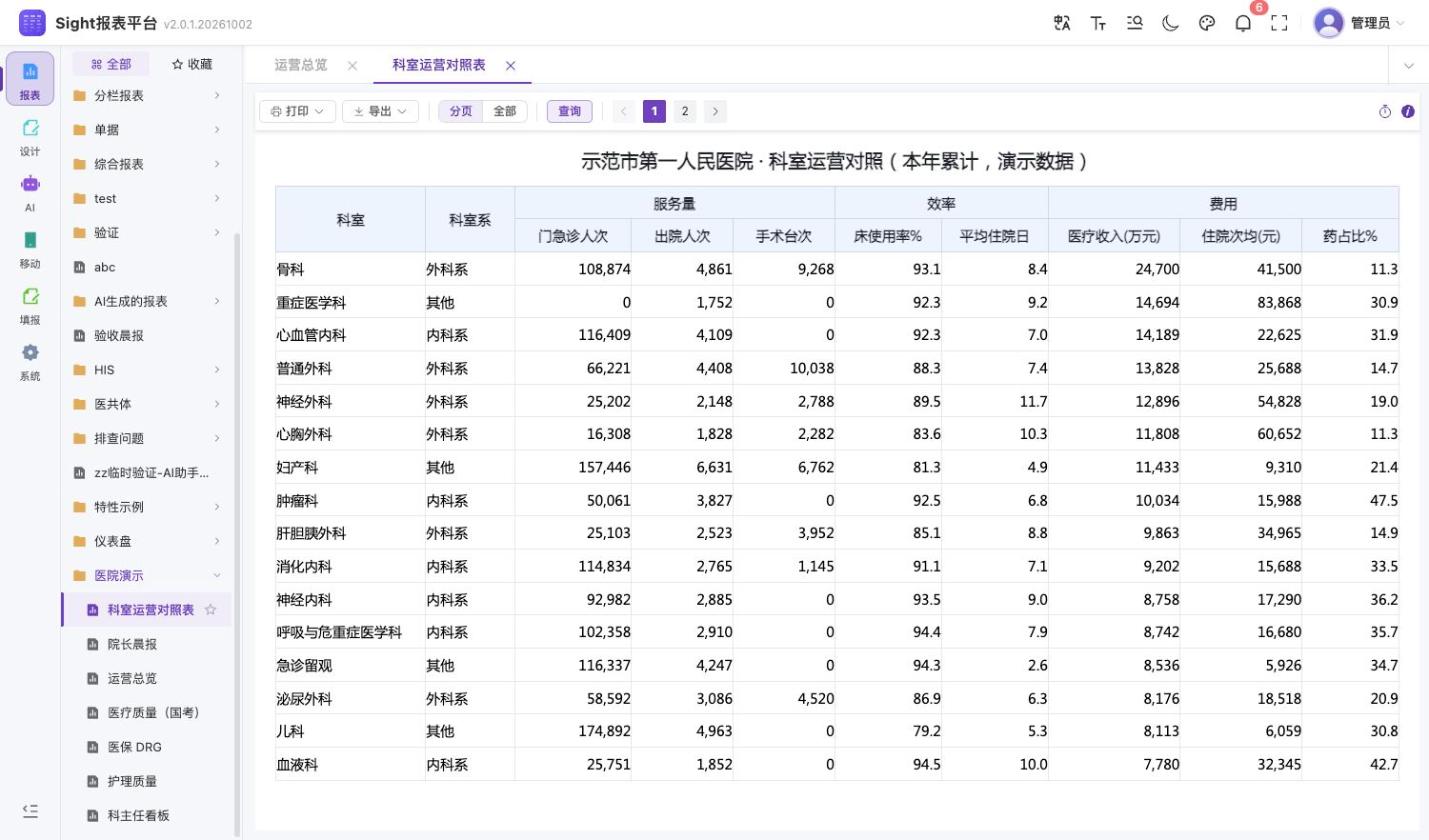The height and width of the screenshot is (840, 1429).
Task: Click the 查询 button
Action: (x=569, y=111)
